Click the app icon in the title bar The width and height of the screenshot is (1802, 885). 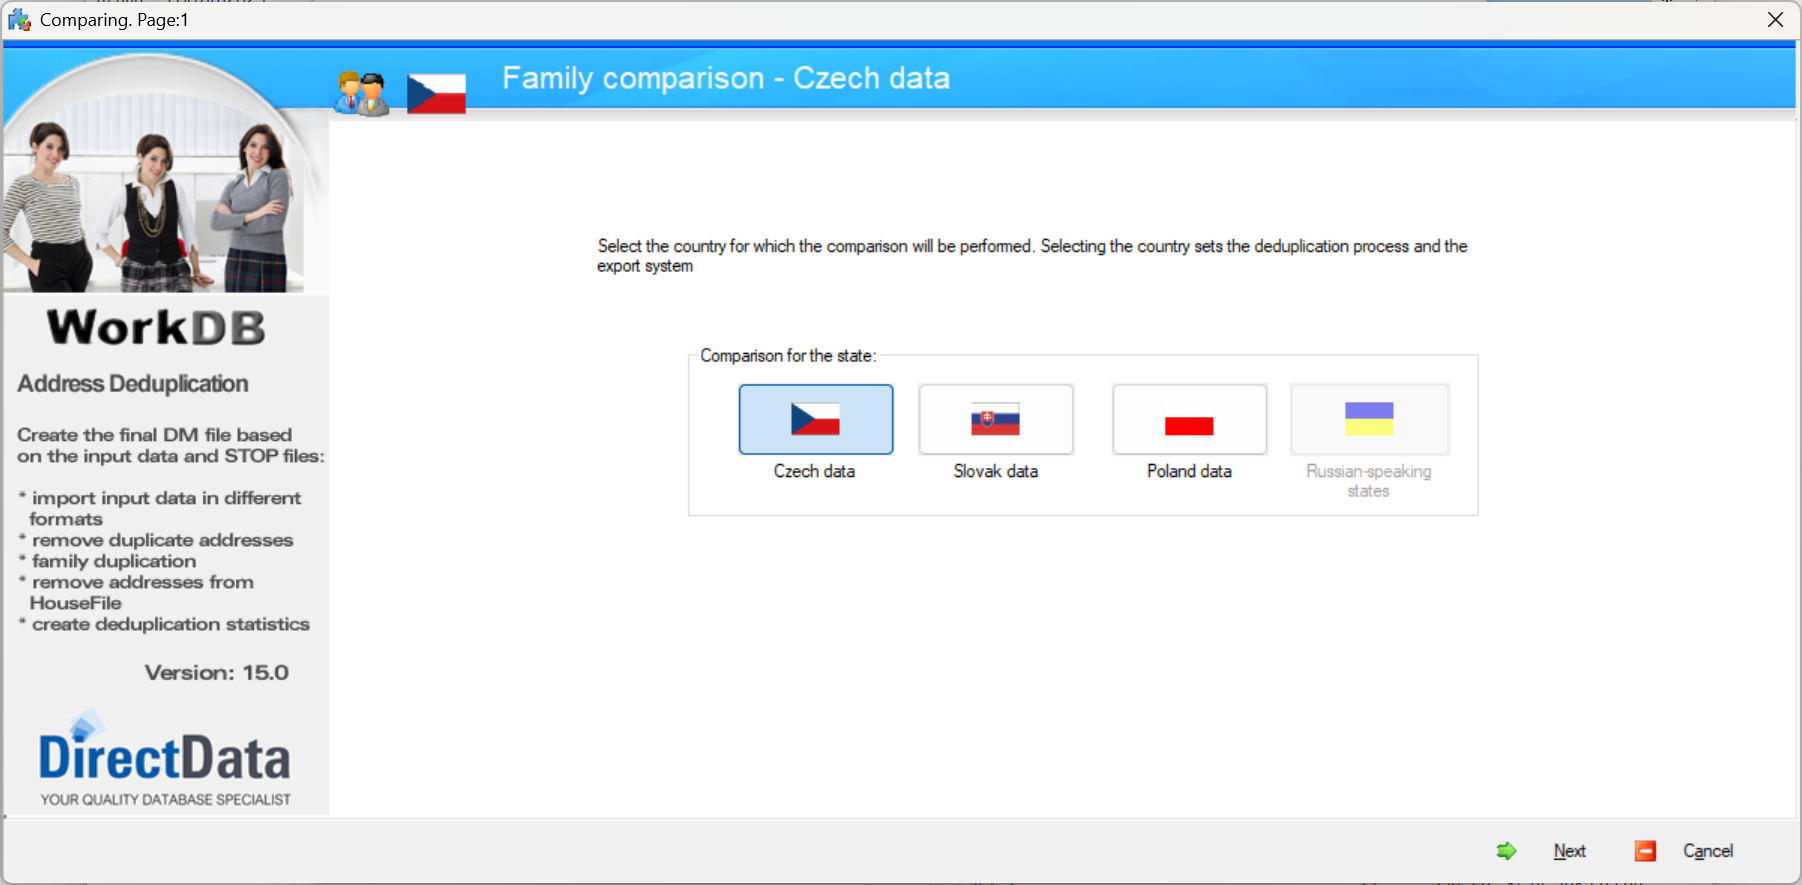pyautogui.click(x=19, y=20)
